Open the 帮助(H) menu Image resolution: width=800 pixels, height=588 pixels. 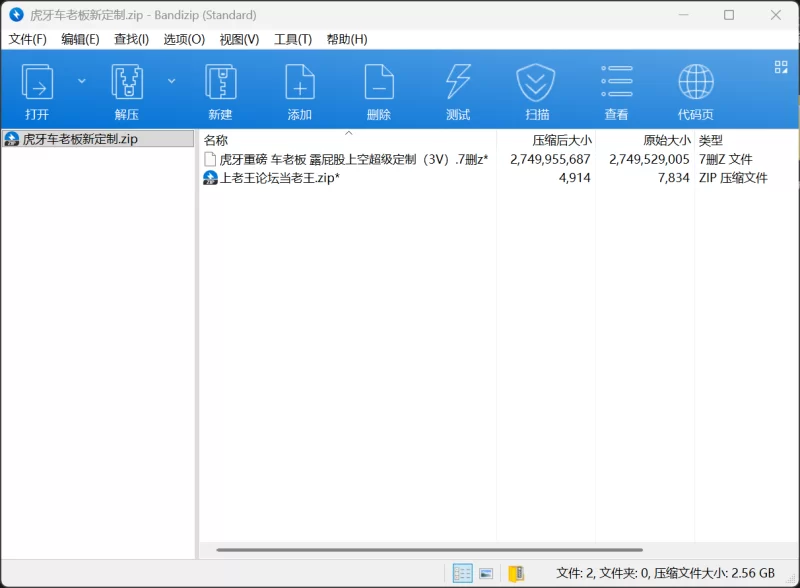(x=347, y=39)
